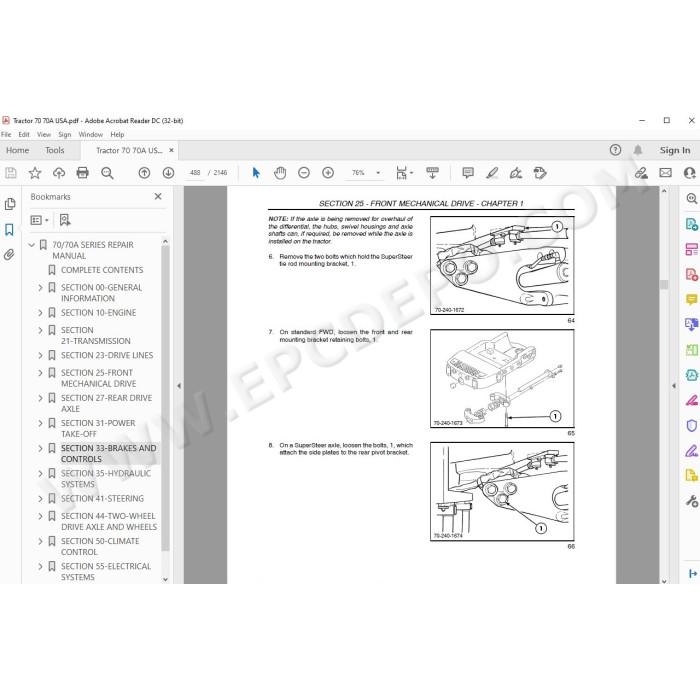Go to the previous page arrow
This screenshot has width=700, height=700.
(x=144, y=173)
